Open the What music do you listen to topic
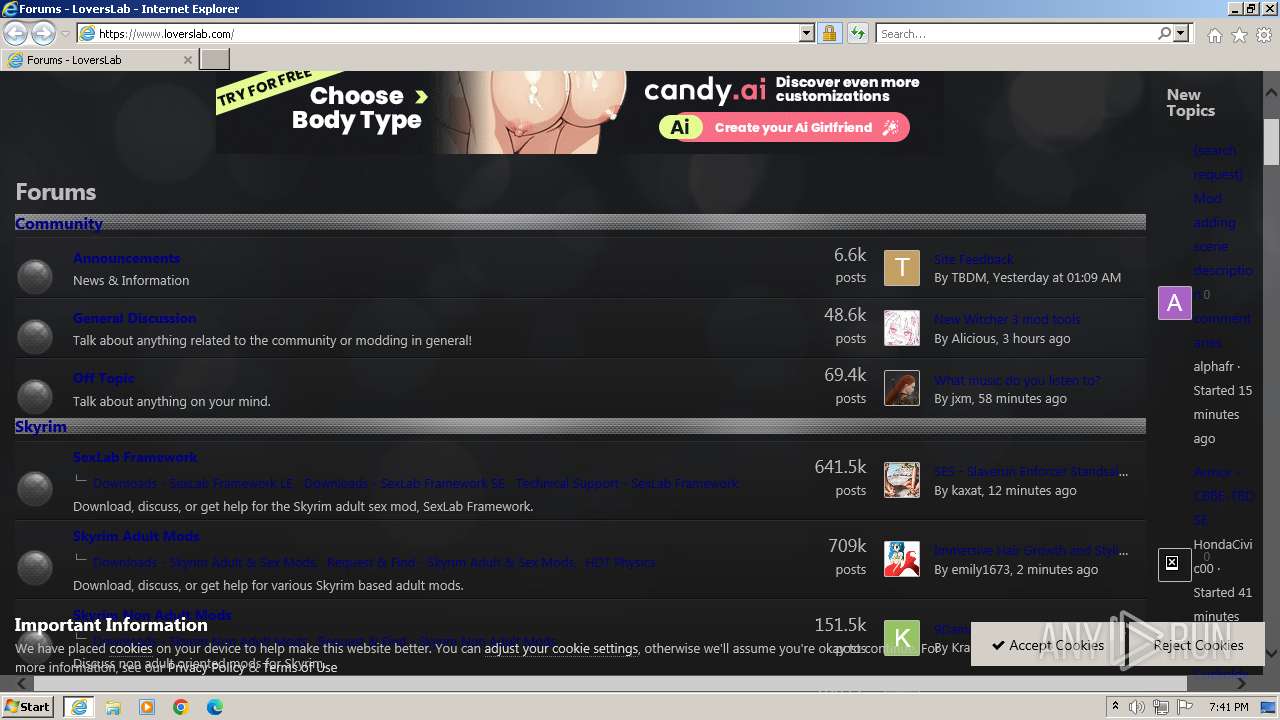Screen dimensions: 1280x720 coord(1017,380)
